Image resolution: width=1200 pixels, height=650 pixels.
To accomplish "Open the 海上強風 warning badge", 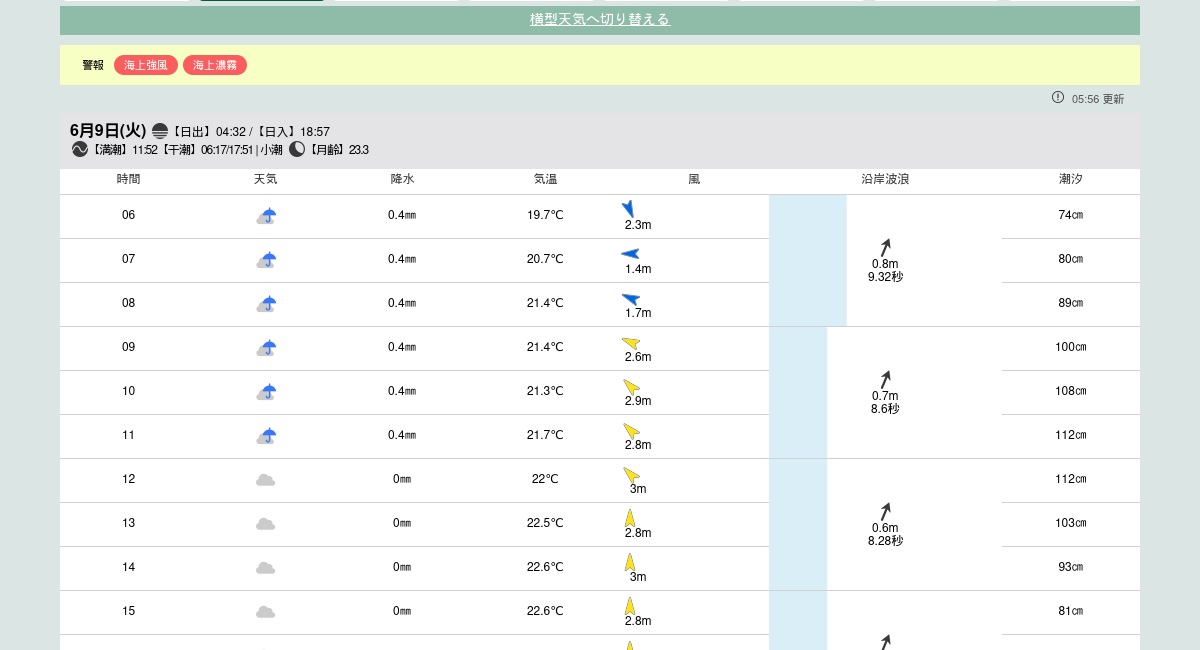I will click(x=146, y=65).
